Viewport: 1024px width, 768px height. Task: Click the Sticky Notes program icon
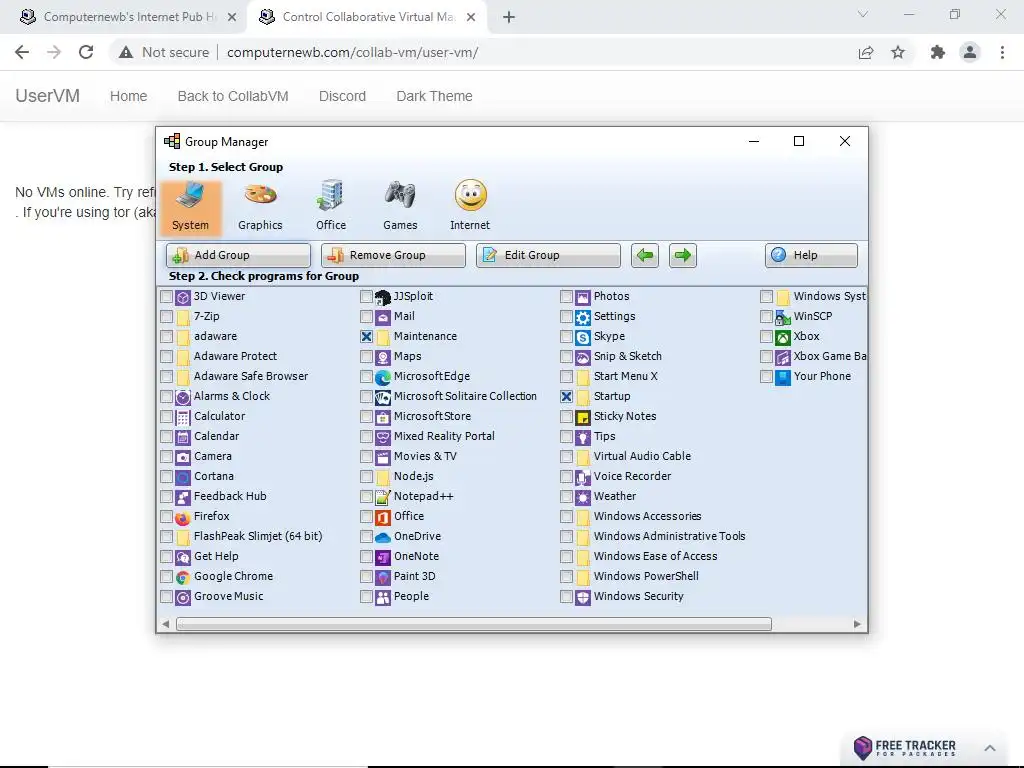tap(583, 417)
